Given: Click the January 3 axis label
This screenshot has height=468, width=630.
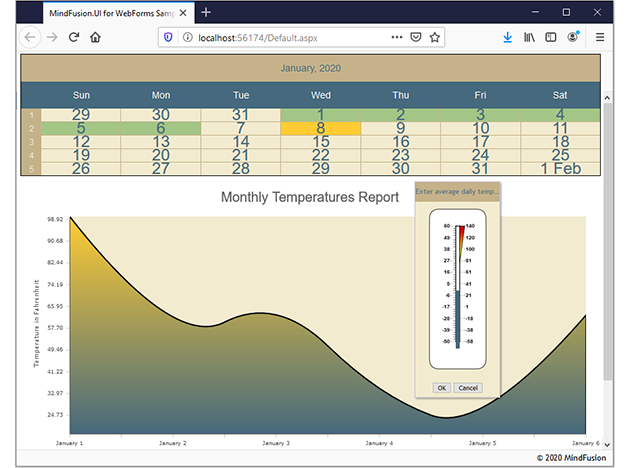Looking at the screenshot, I should coord(276,443).
